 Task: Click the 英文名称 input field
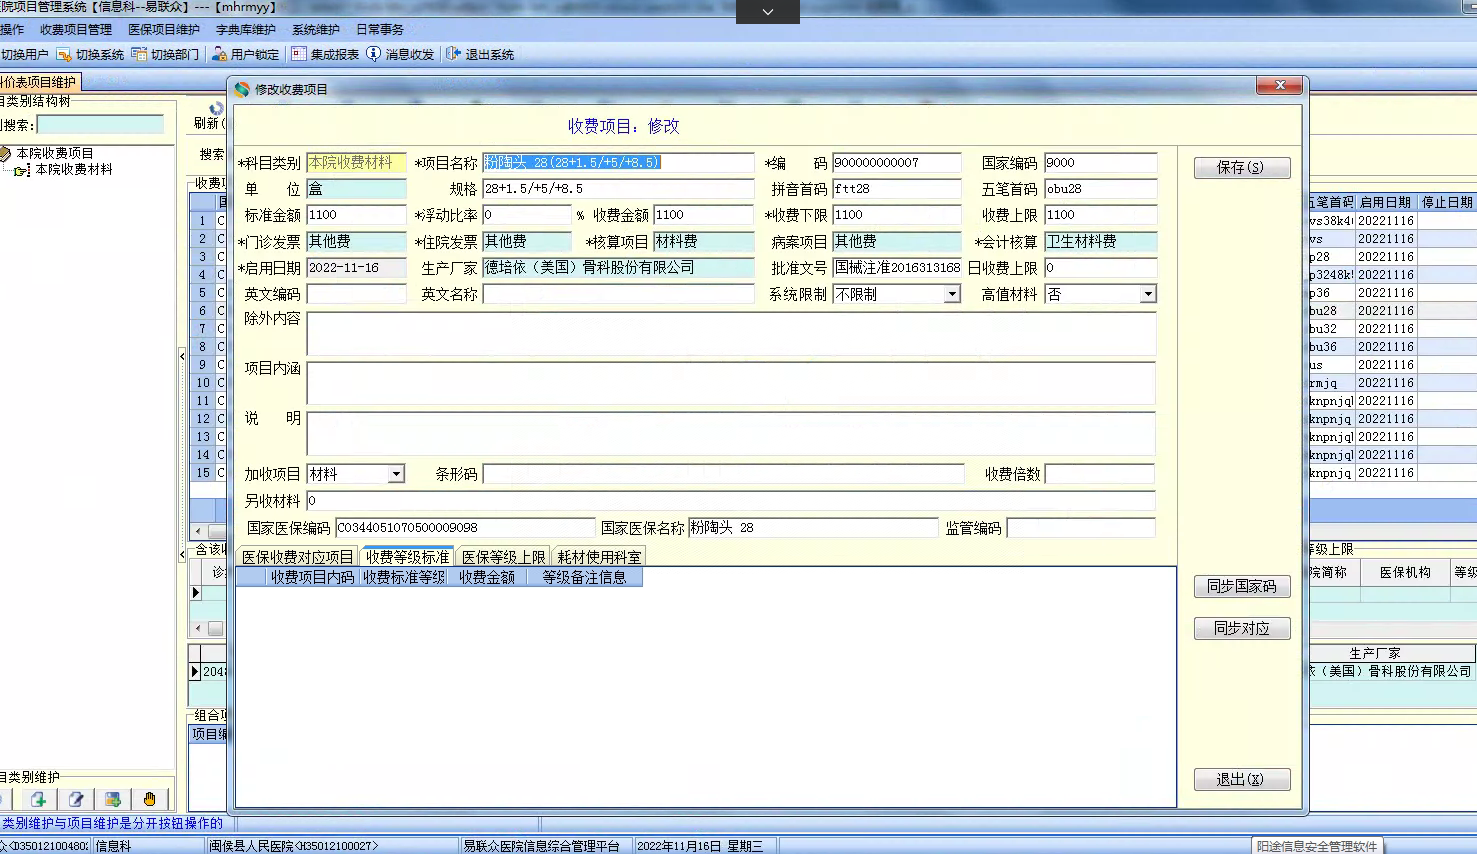[618, 294]
